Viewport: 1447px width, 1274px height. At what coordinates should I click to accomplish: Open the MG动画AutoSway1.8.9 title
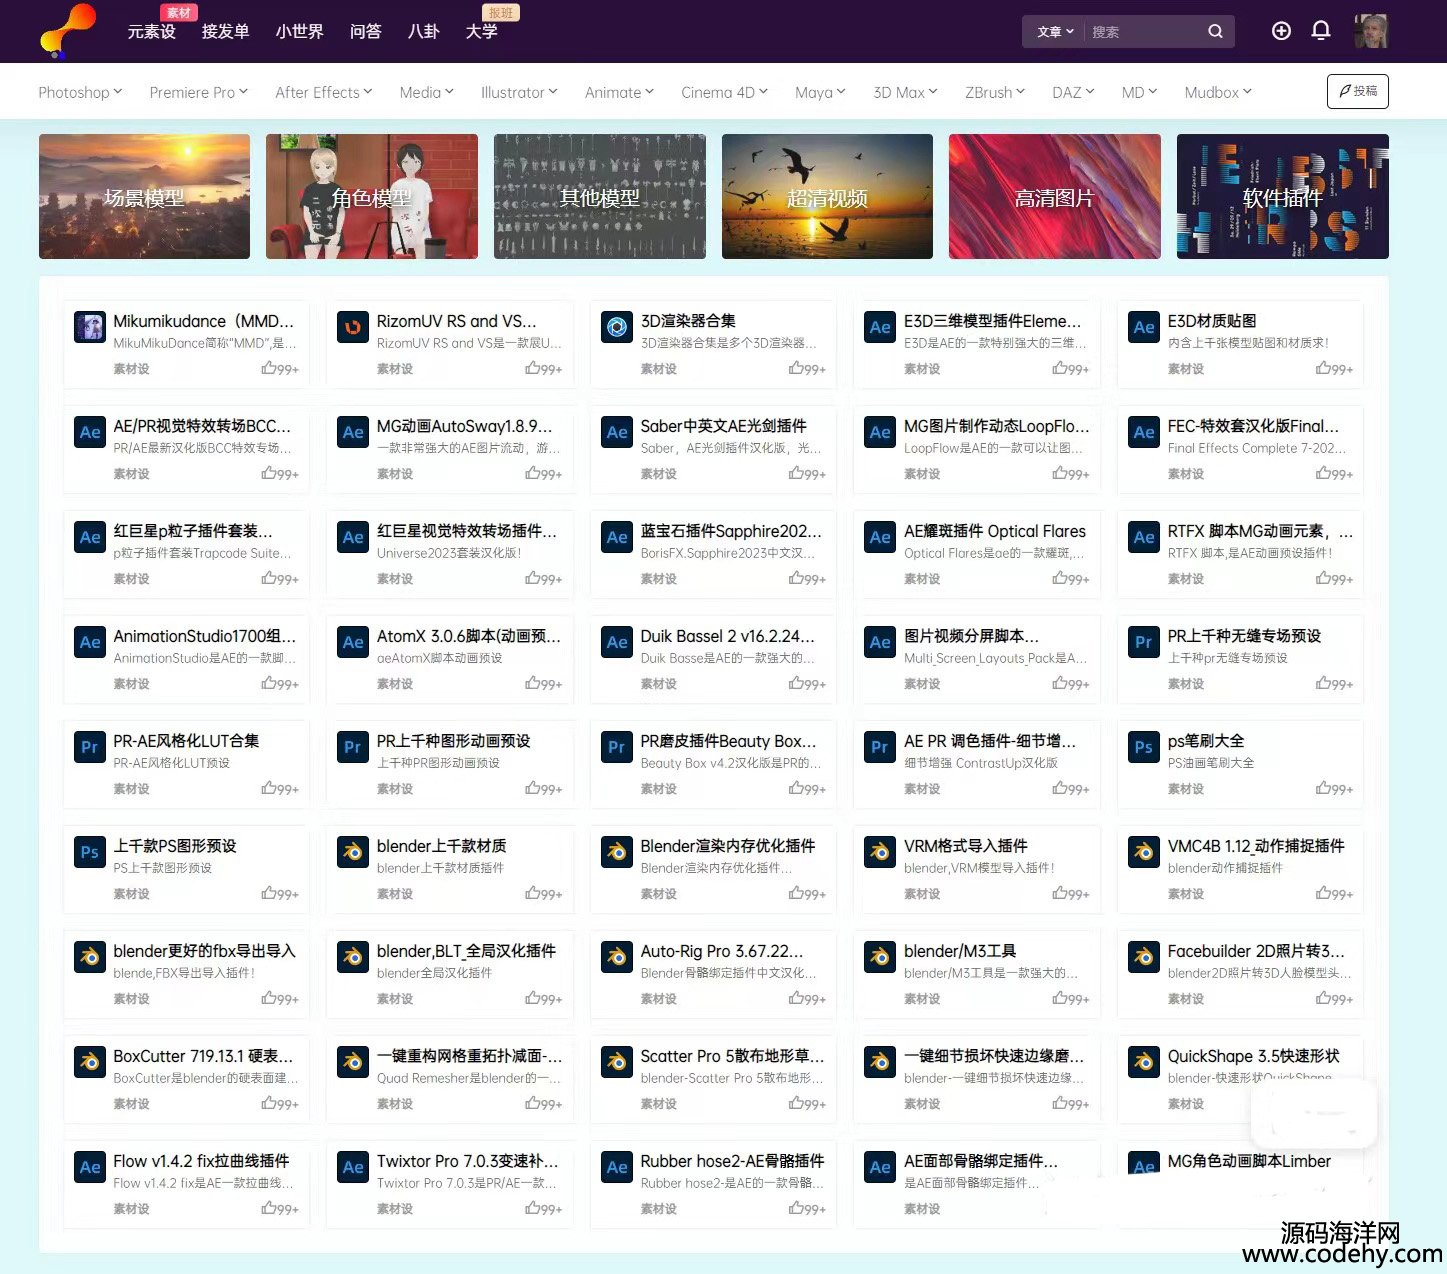pos(464,426)
